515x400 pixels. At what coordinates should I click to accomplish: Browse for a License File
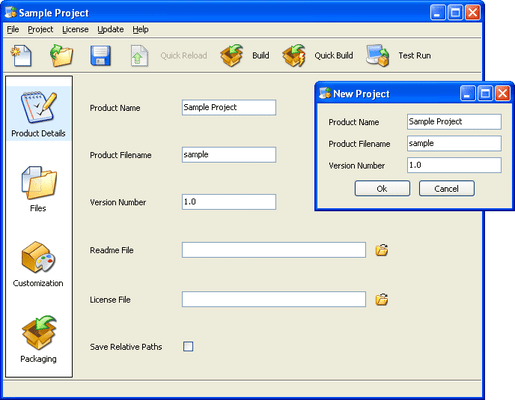click(382, 299)
